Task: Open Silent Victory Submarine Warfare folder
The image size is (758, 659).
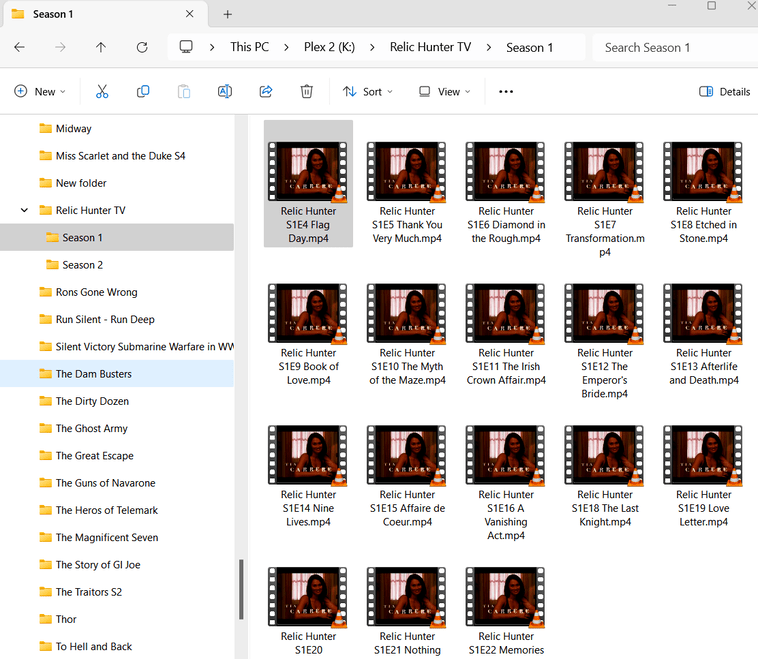Action: [x=136, y=347]
